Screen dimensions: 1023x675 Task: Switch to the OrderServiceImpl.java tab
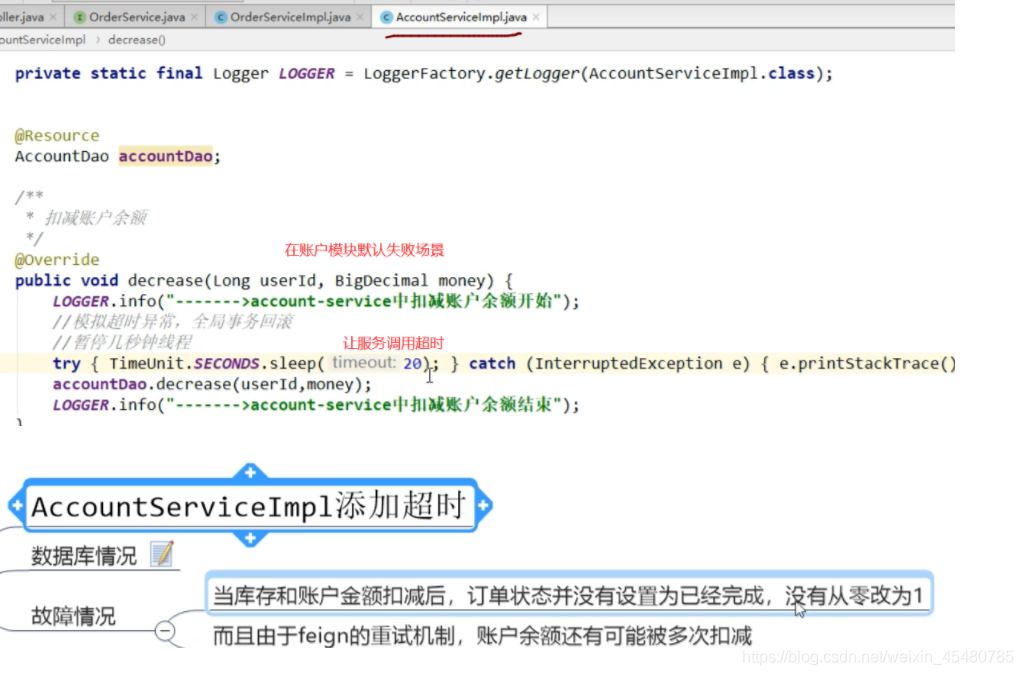click(290, 17)
